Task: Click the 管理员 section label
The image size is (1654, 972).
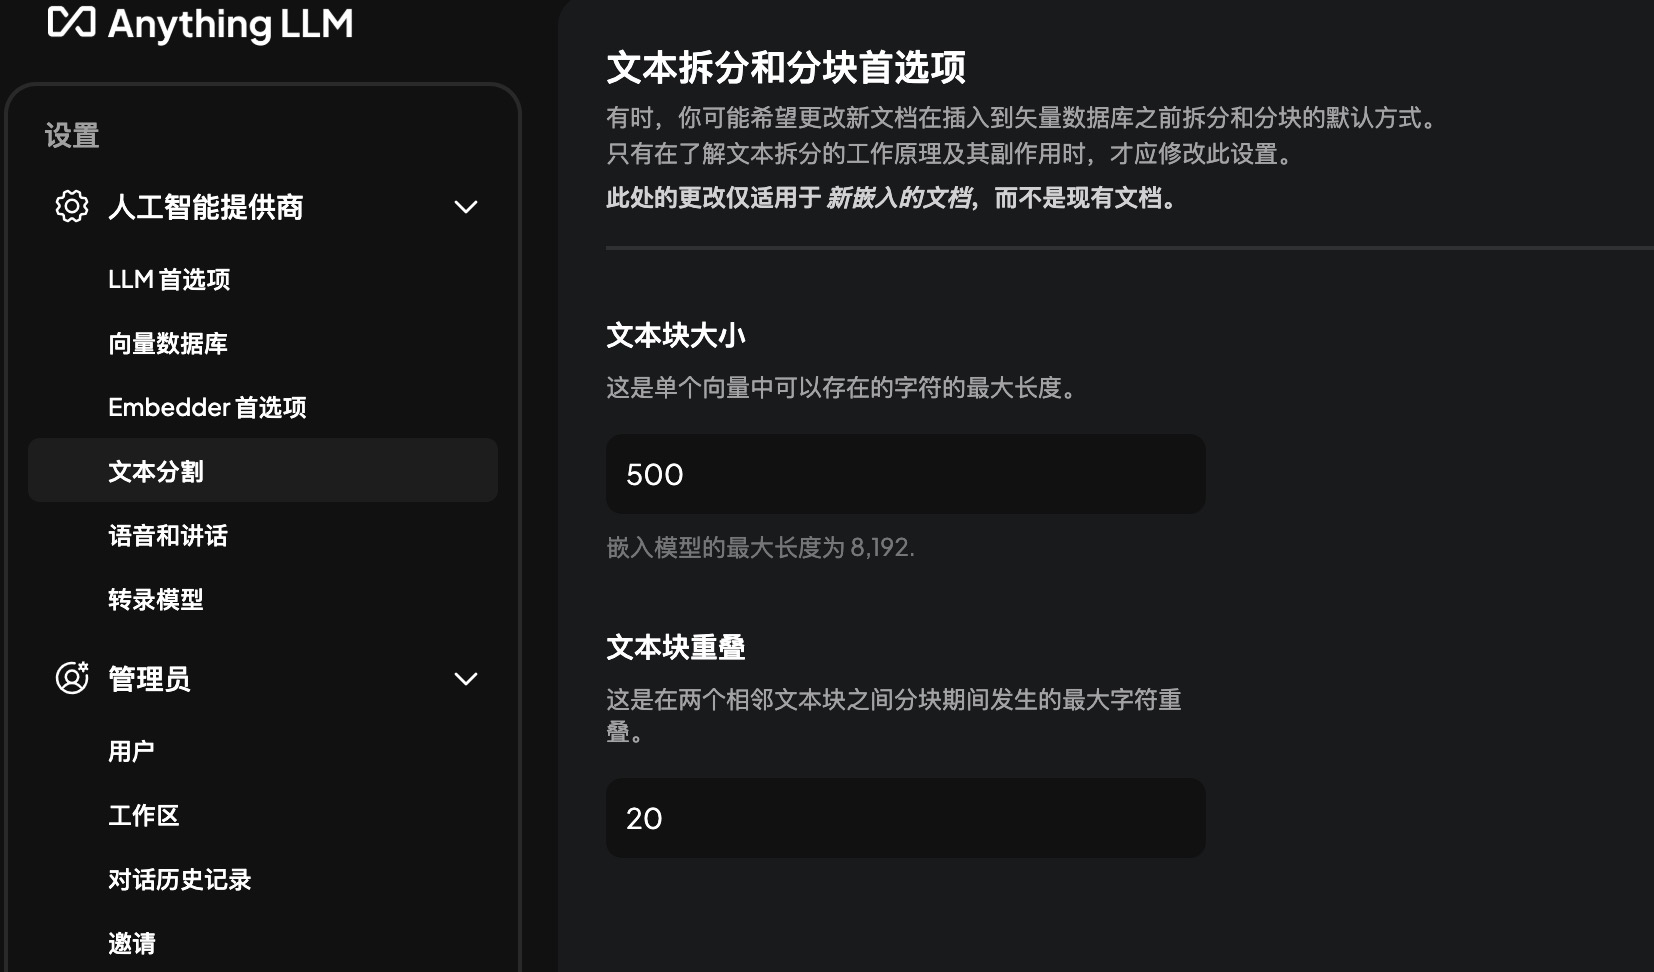Action: (151, 679)
